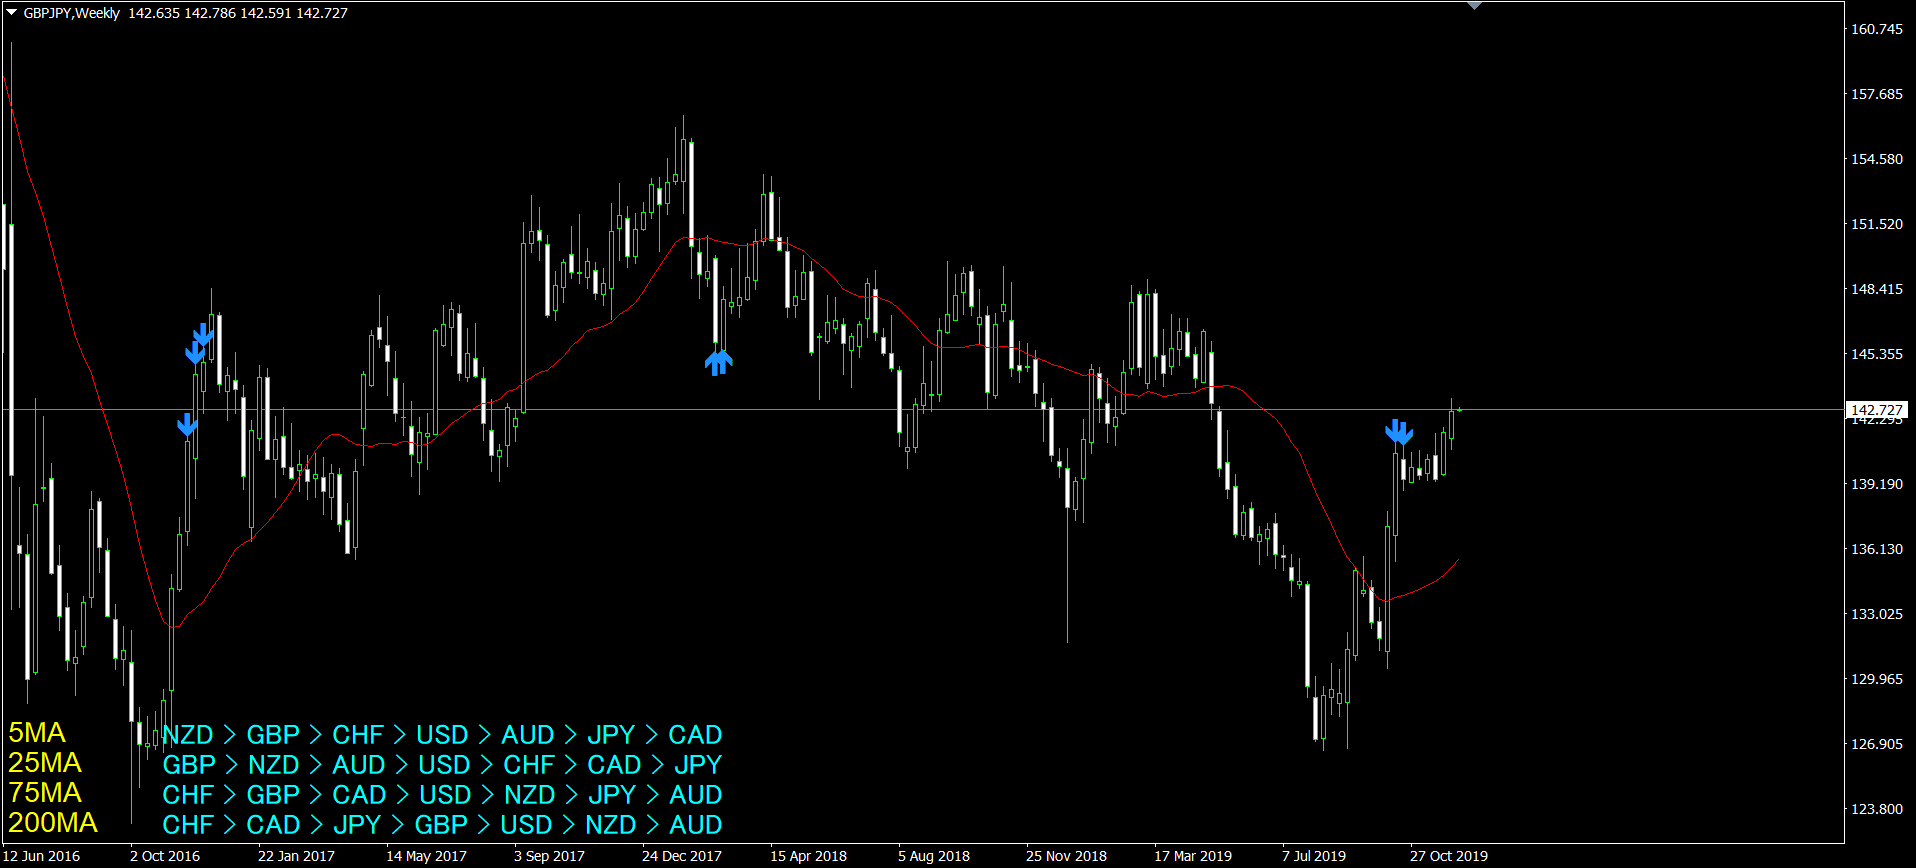
Task: Select the yellow 5MA label
Action: [x=37, y=733]
